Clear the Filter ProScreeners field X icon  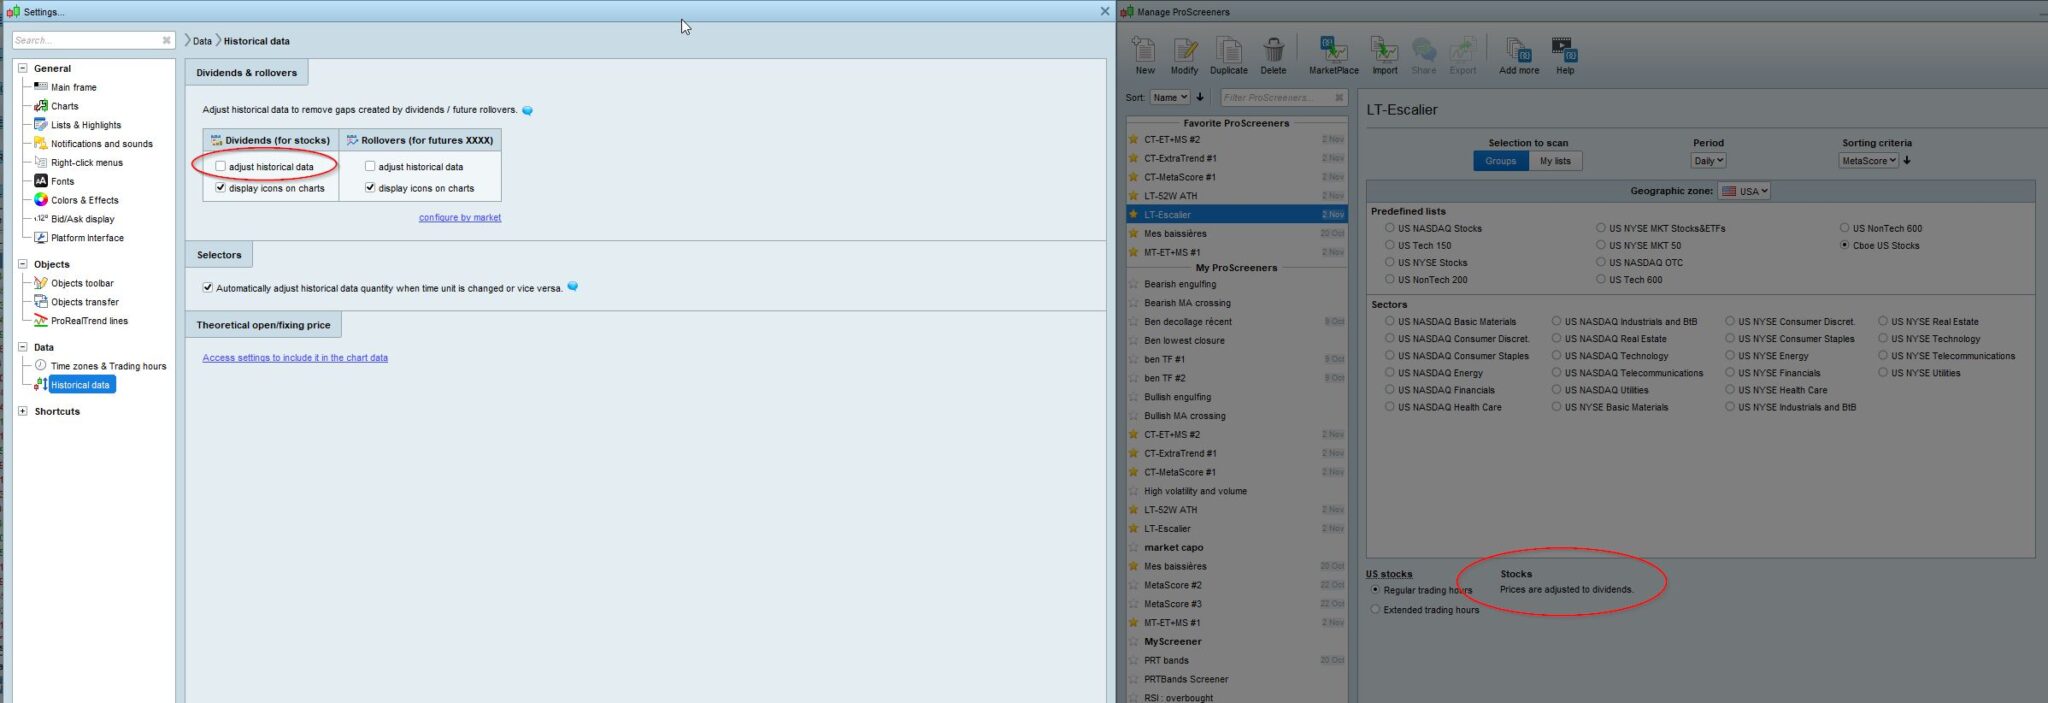click(x=1339, y=97)
